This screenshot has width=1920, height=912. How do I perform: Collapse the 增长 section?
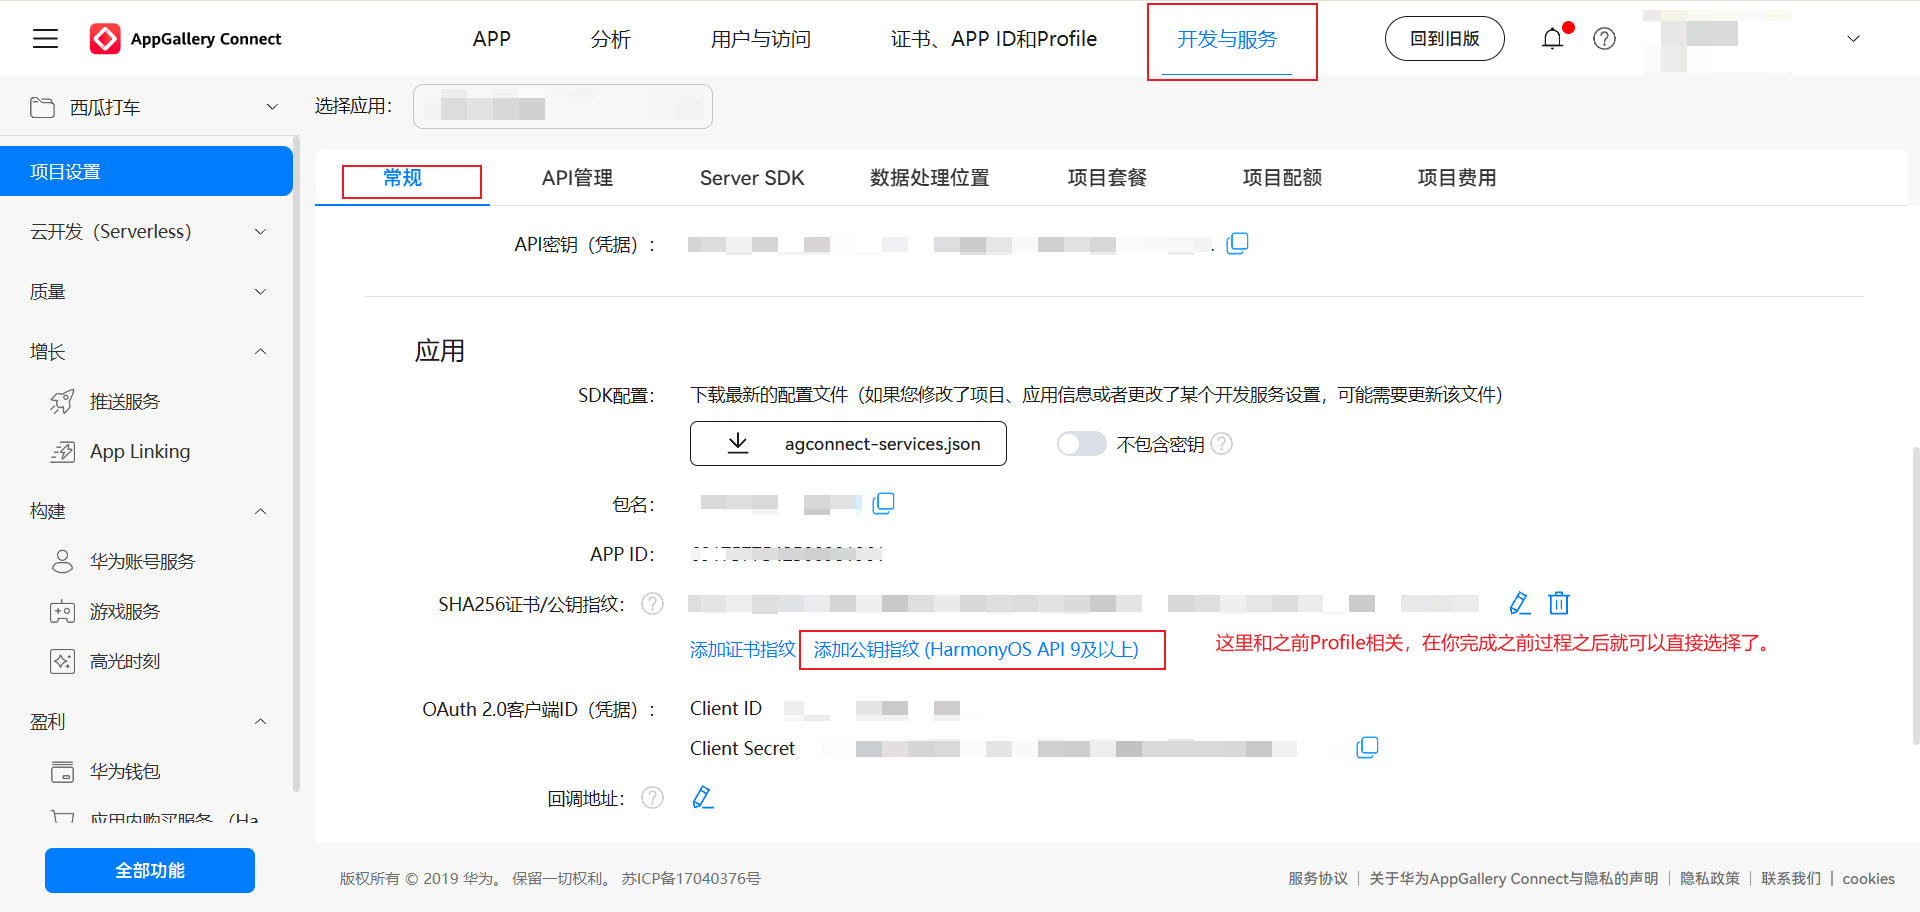tap(260, 352)
